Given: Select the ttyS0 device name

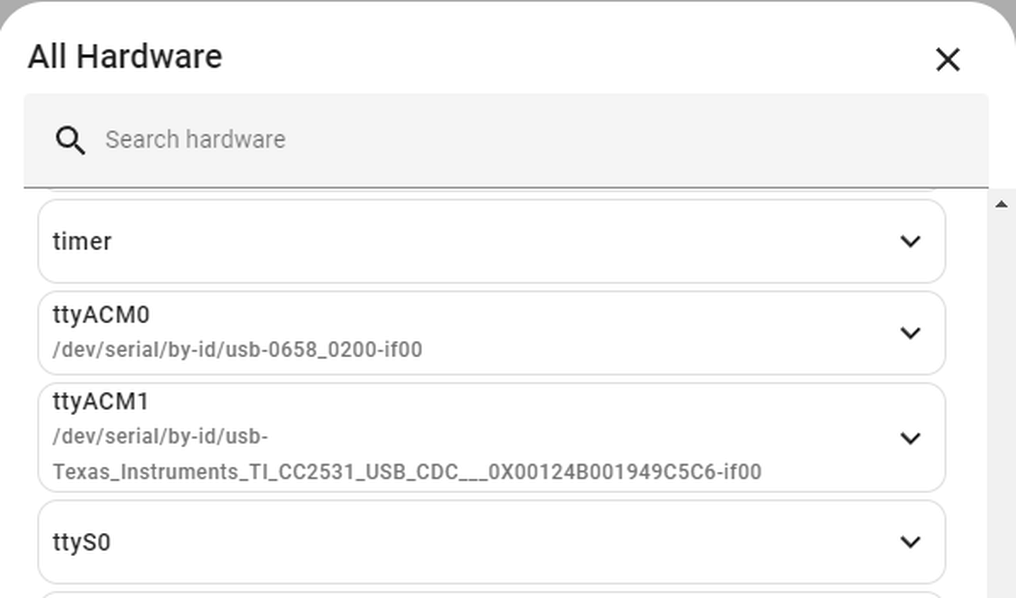Looking at the screenshot, I should [81, 542].
